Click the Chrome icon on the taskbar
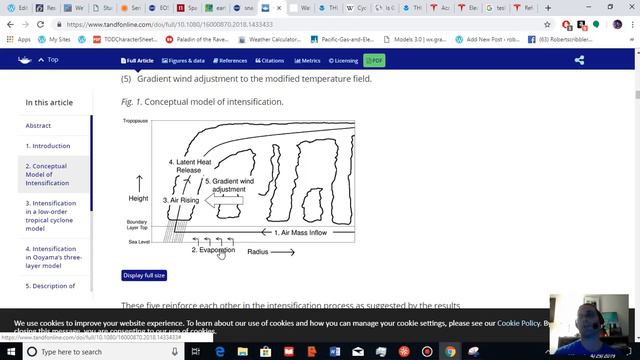 (450, 351)
